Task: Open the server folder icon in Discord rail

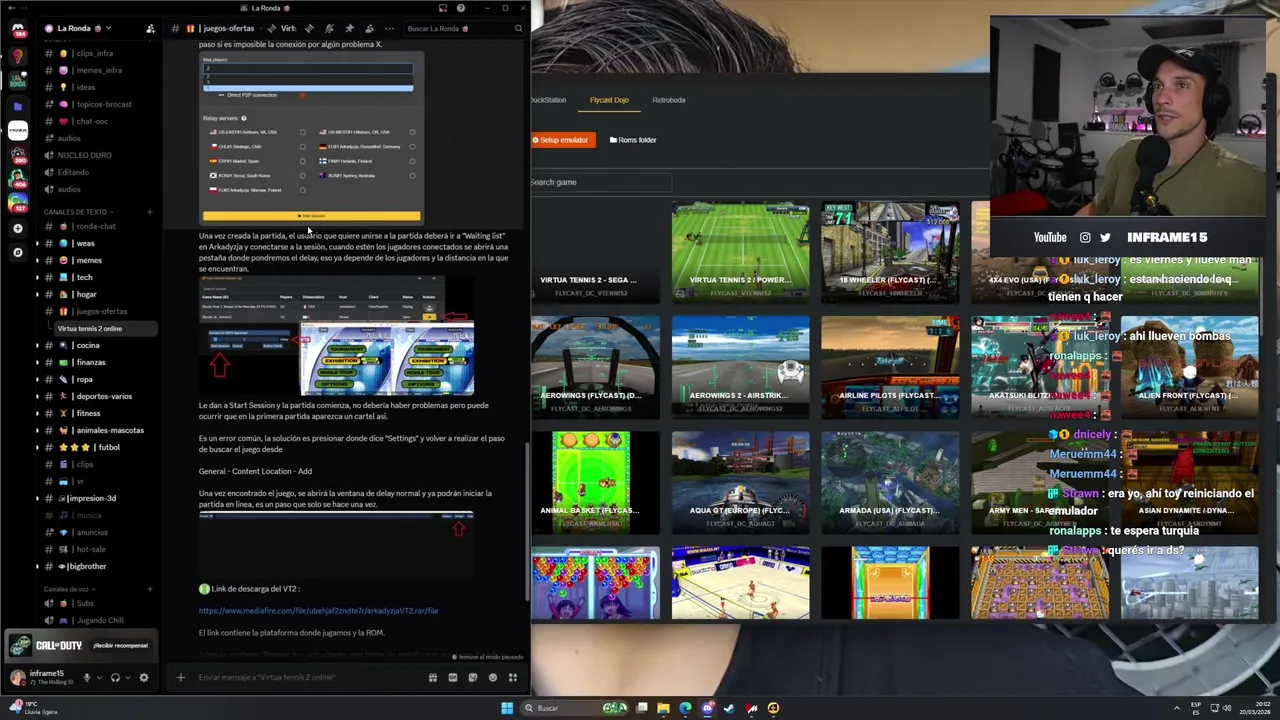Action: click(x=17, y=106)
